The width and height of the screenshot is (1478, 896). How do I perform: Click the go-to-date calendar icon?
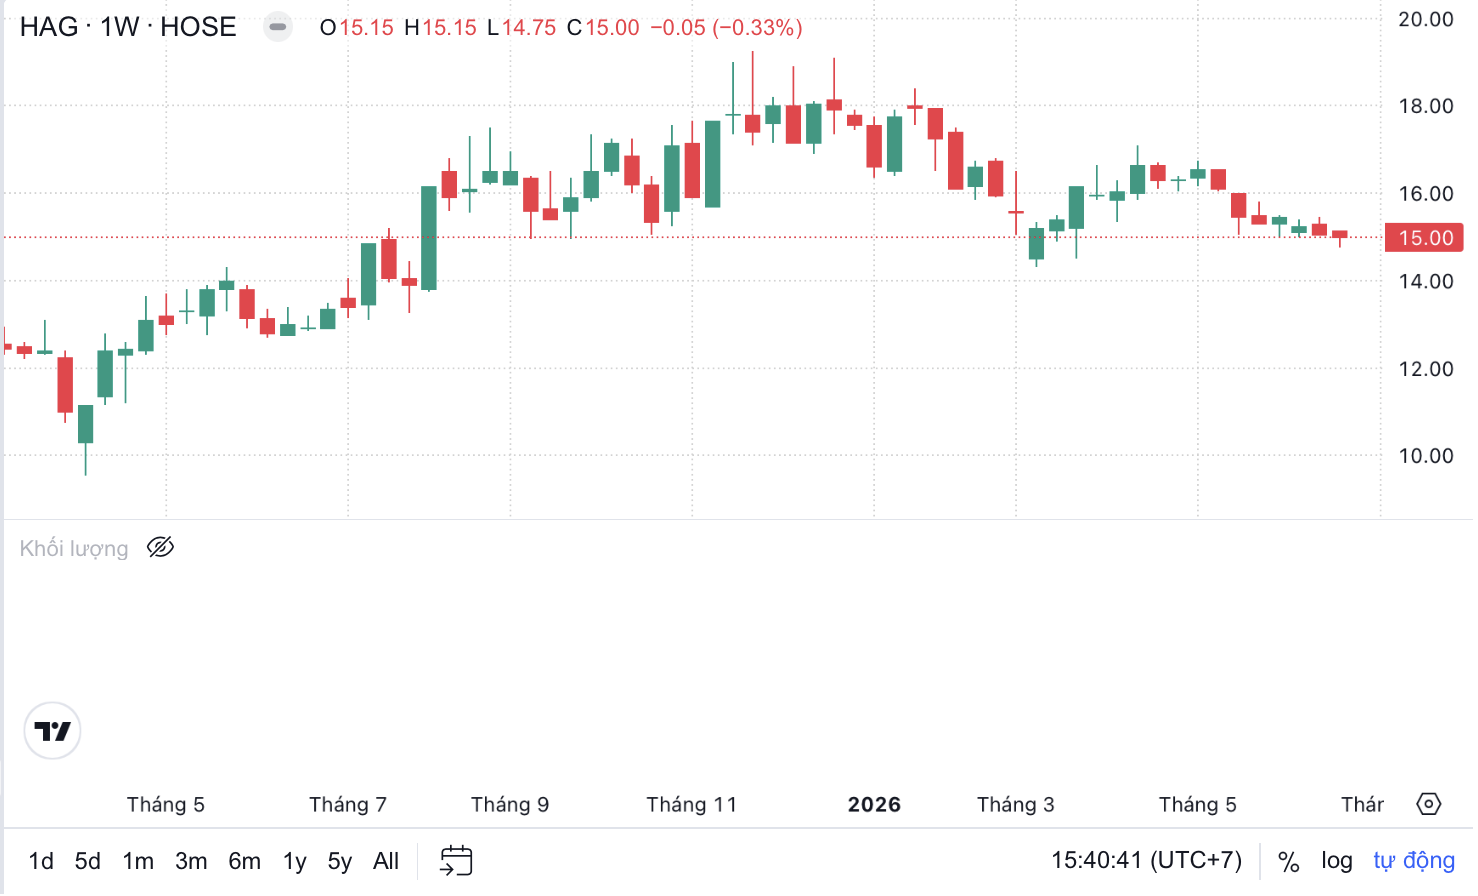pyautogui.click(x=456, y=861)
